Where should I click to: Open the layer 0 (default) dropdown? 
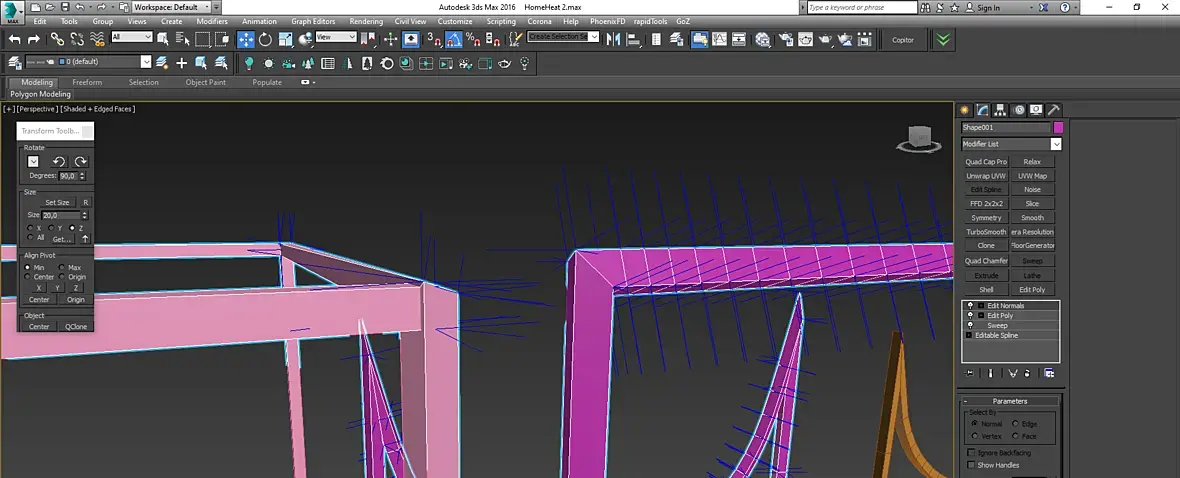click(146, 62)
